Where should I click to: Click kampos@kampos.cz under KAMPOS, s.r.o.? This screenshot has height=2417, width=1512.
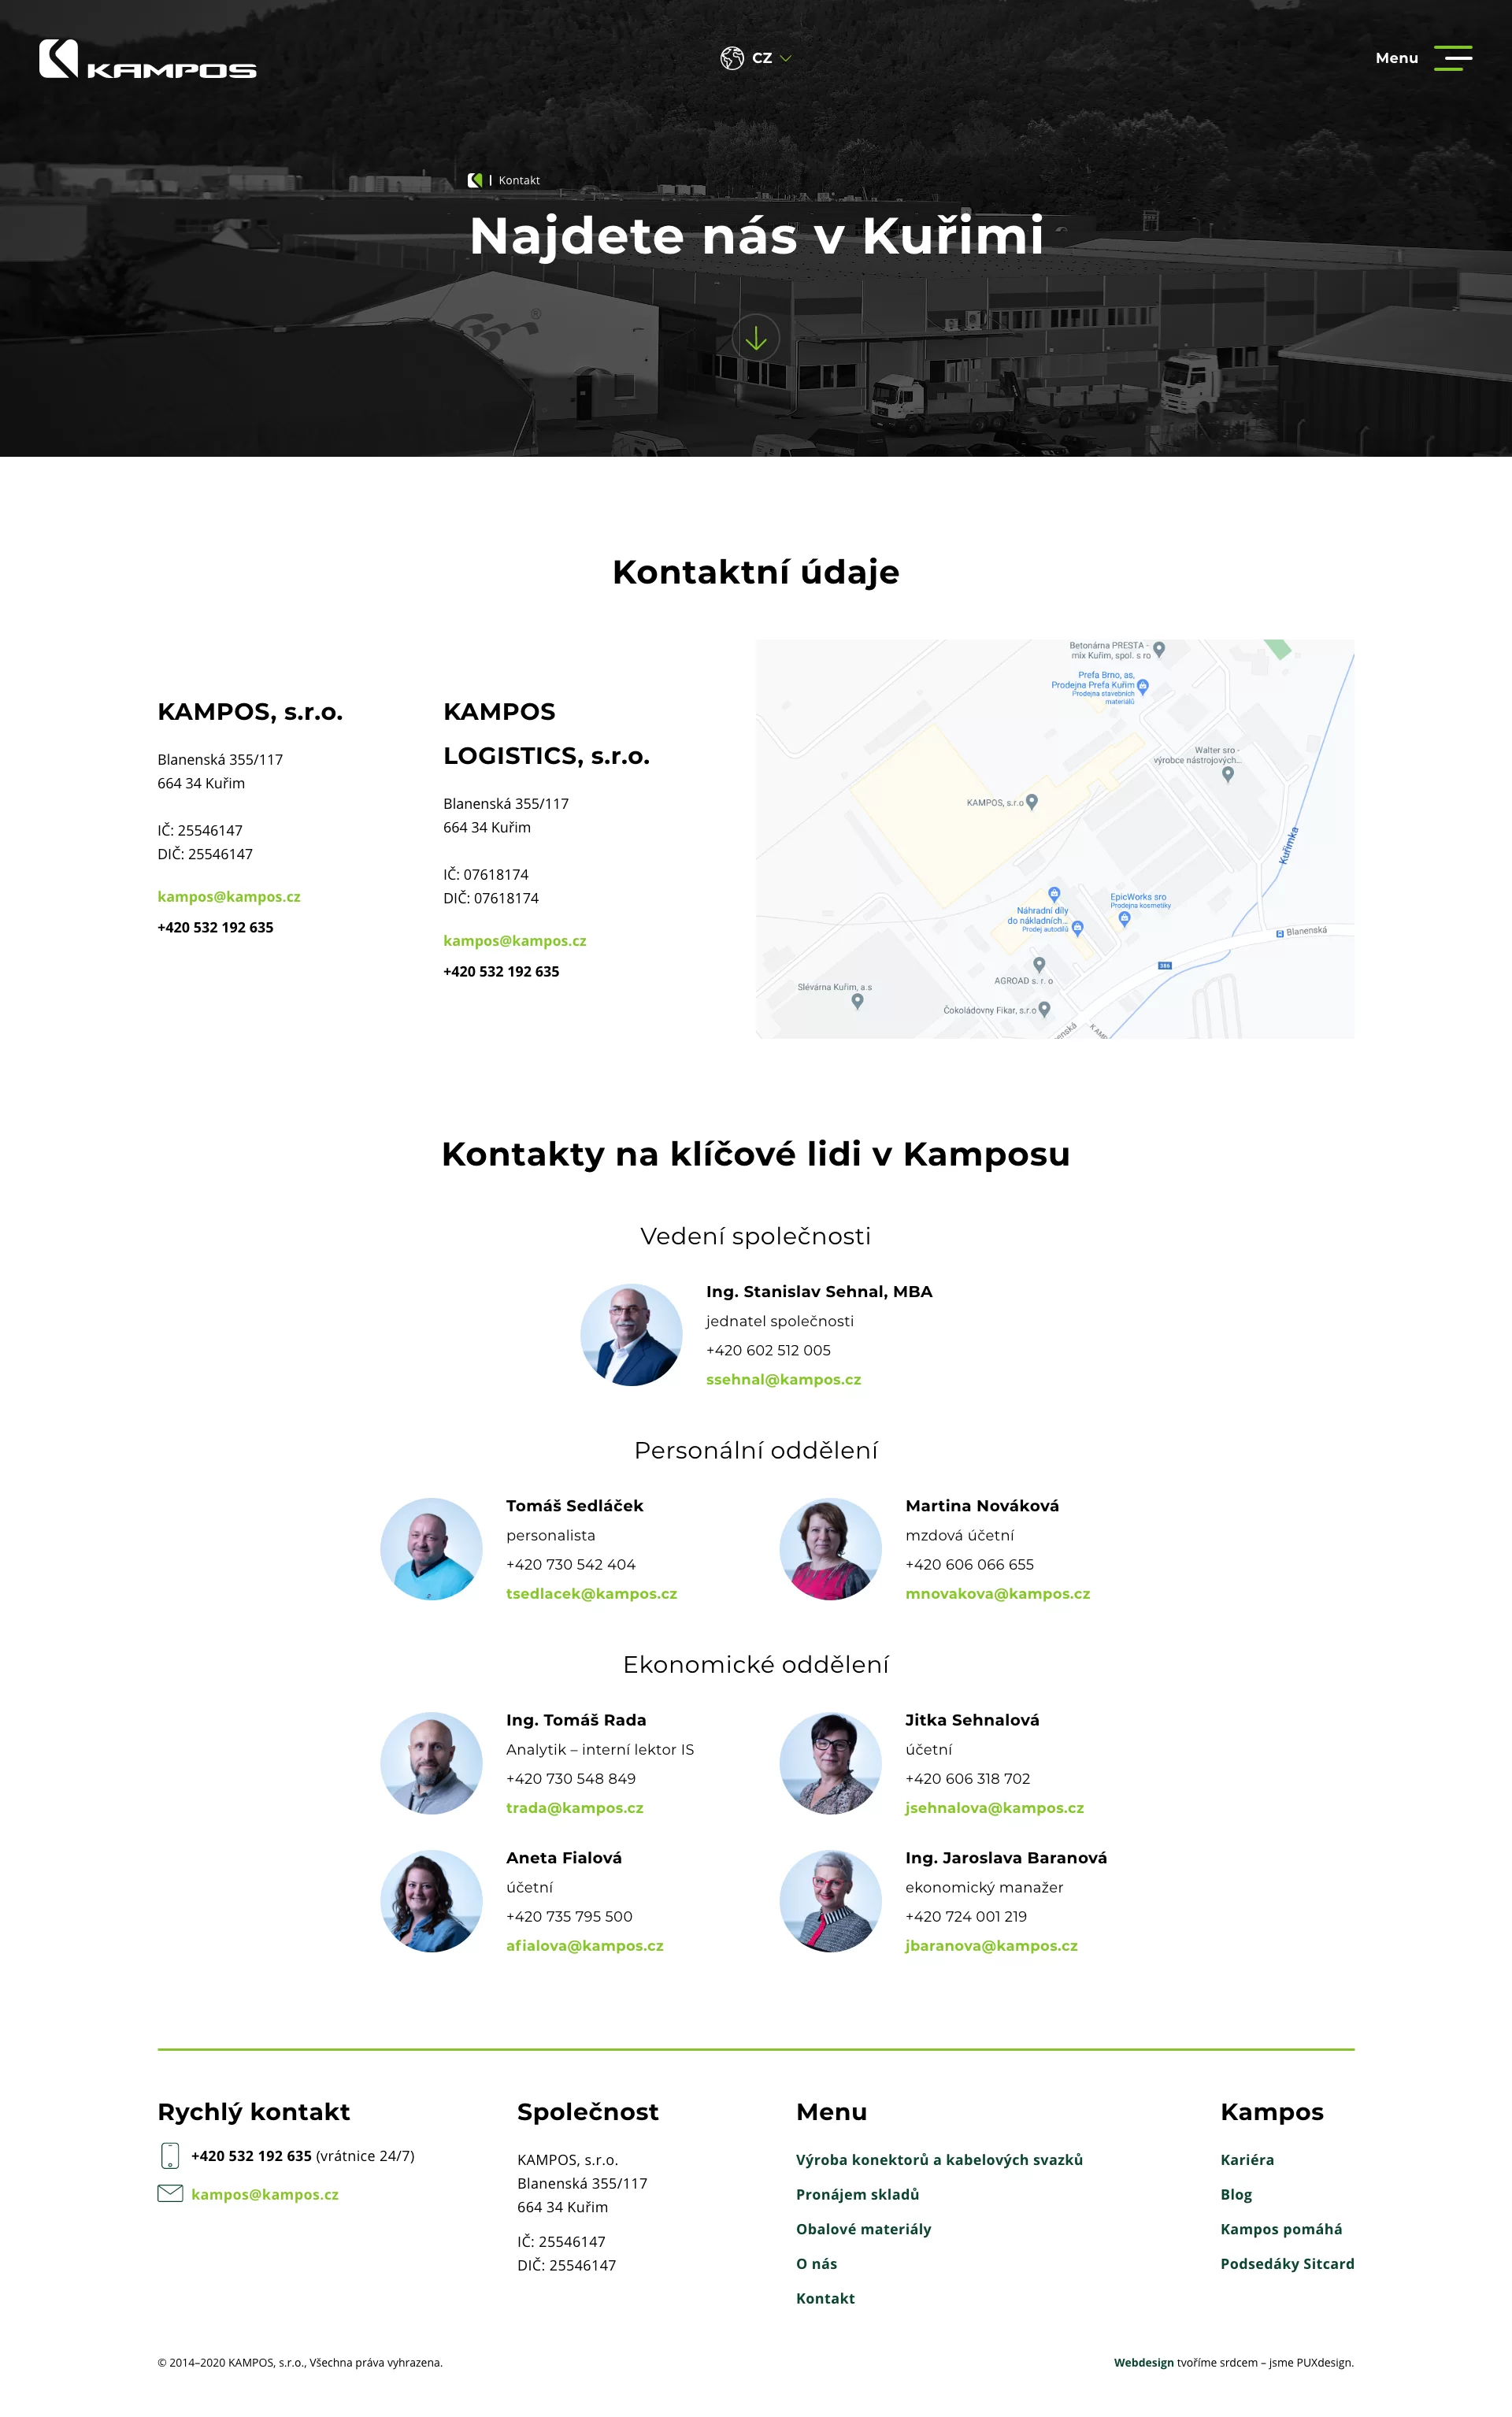click(x=229, y=897)
